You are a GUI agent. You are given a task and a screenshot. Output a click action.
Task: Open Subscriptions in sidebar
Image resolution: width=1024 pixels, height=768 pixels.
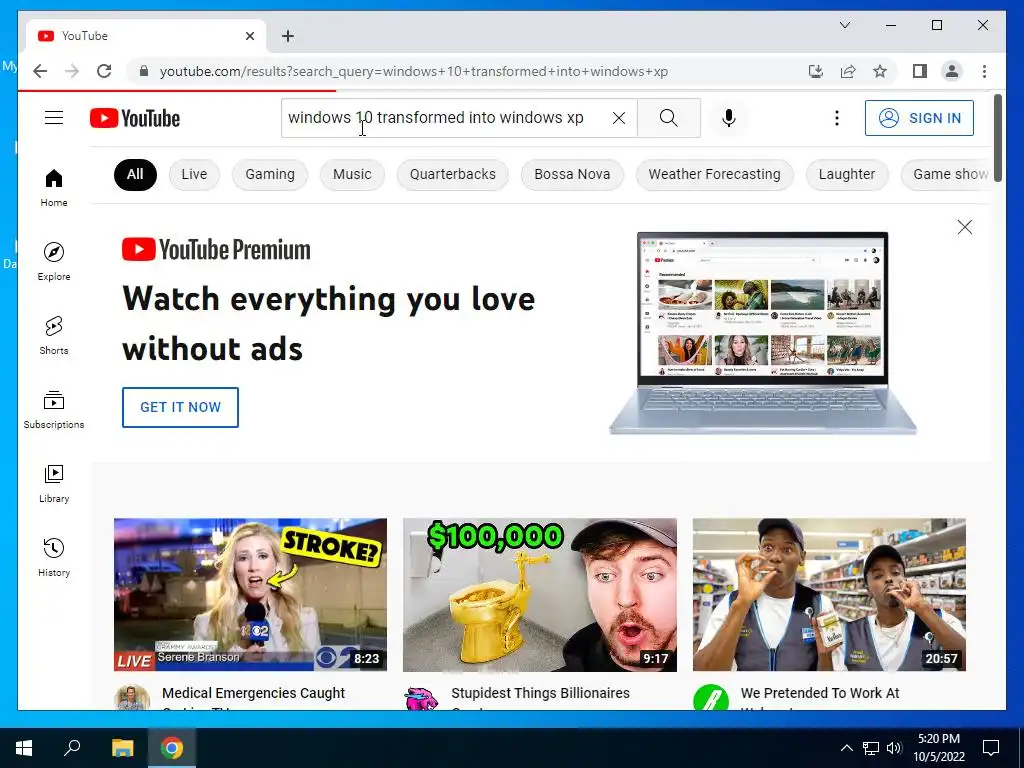pos(54,409)
